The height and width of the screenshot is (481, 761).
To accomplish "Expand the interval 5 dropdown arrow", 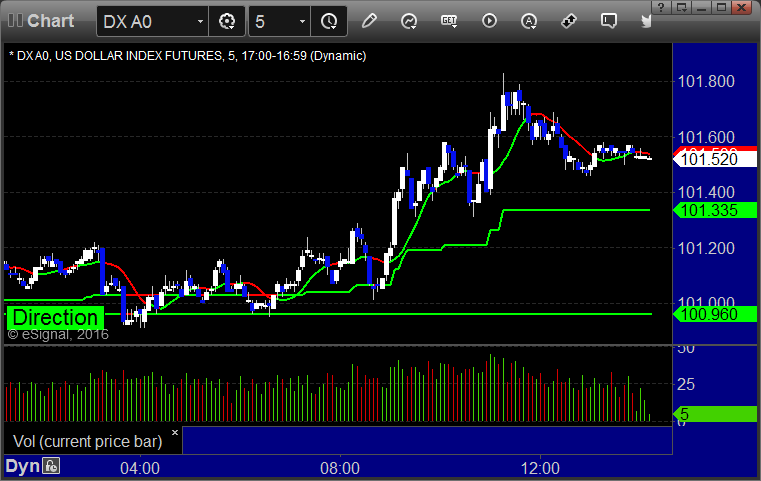I will point(302,21).
